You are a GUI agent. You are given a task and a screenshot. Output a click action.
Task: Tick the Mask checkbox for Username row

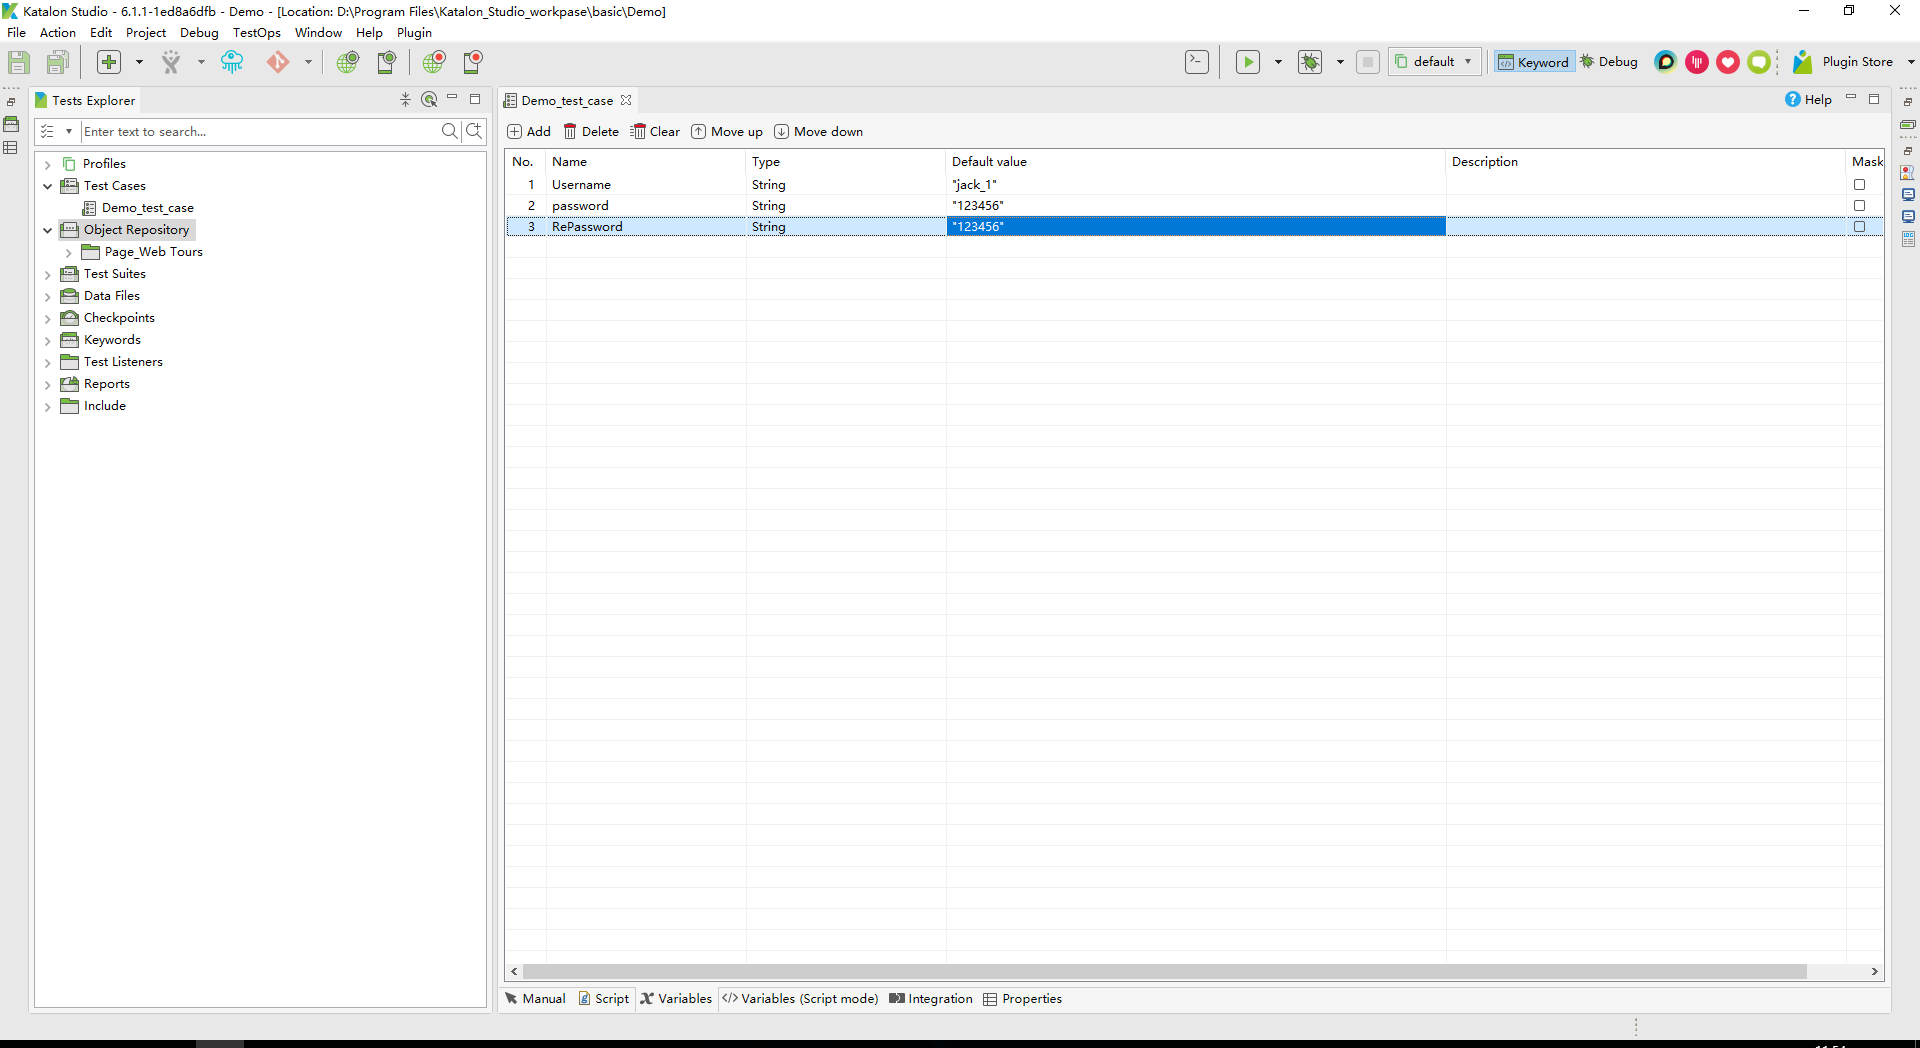pos(1859,185)
